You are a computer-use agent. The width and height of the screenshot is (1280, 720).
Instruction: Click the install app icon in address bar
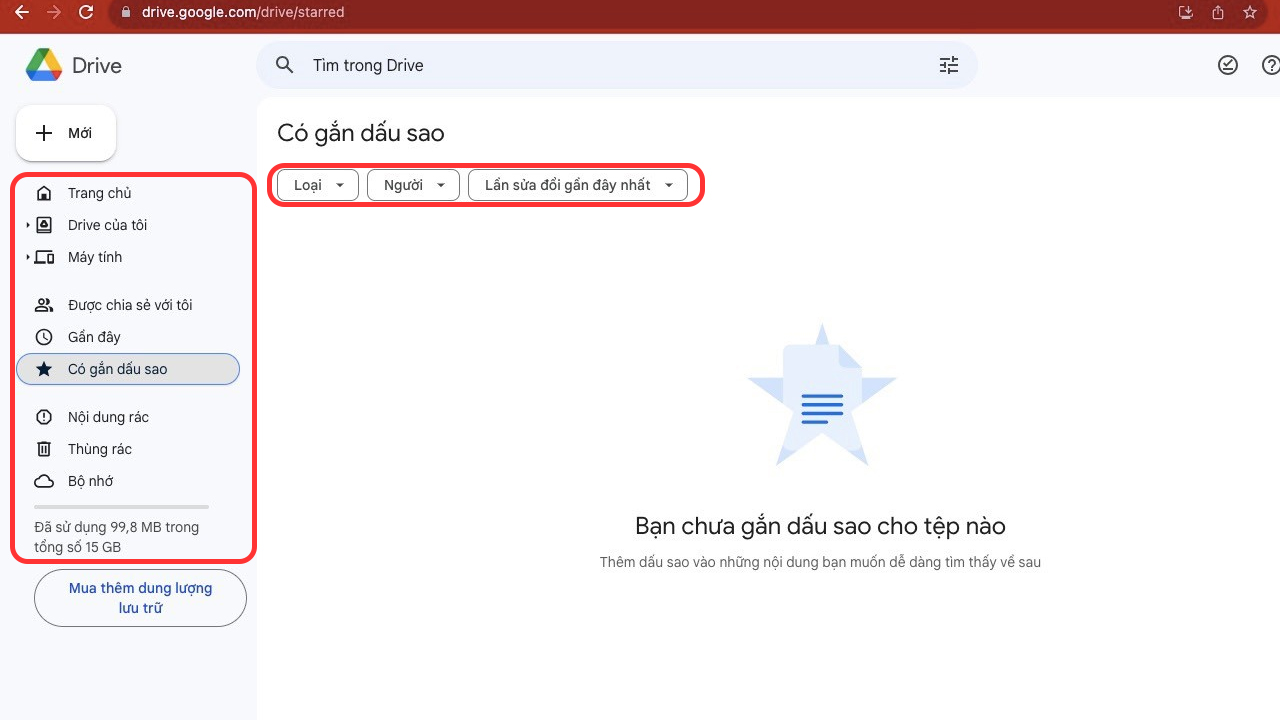tap(1186, 12)
